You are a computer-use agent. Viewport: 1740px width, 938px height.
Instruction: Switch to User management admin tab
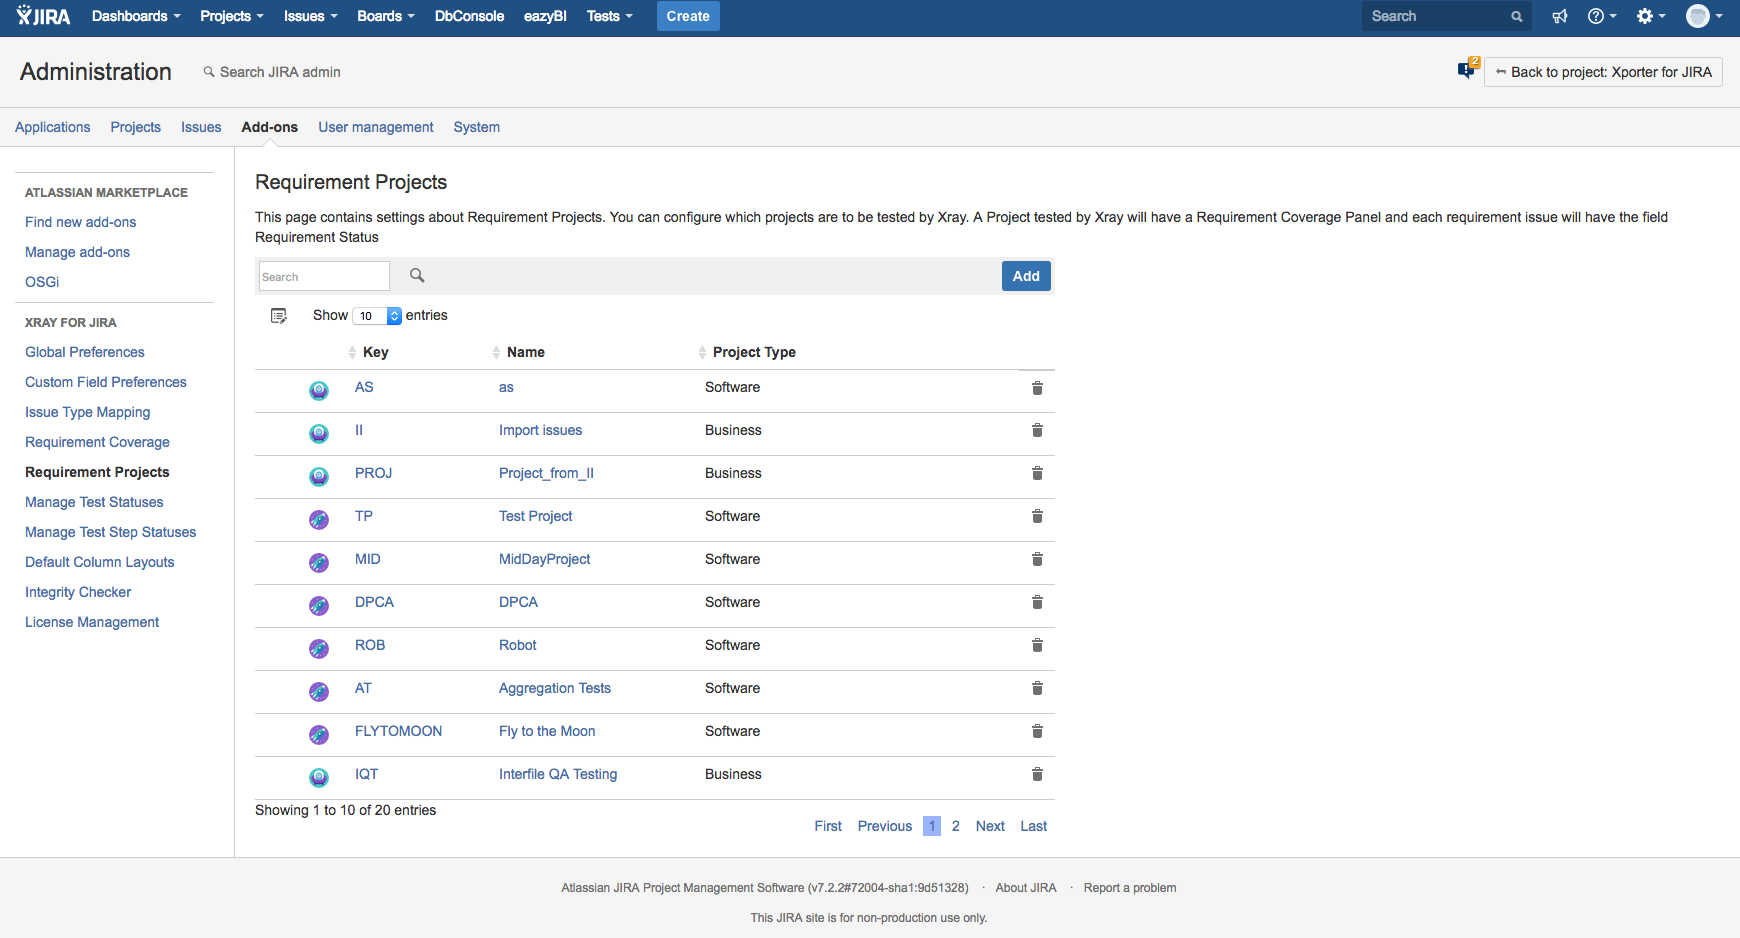point(376,127)
